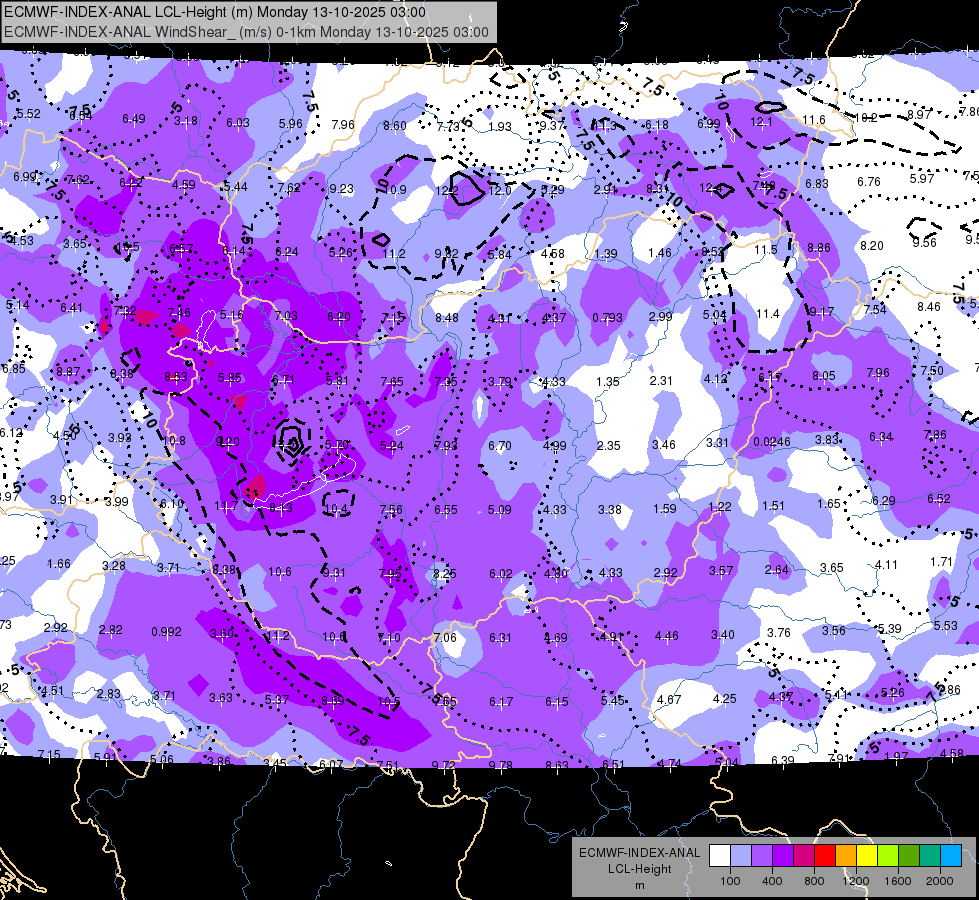Select the teal legend swatch
Screen dimensions: 979x900
(930, 856)
